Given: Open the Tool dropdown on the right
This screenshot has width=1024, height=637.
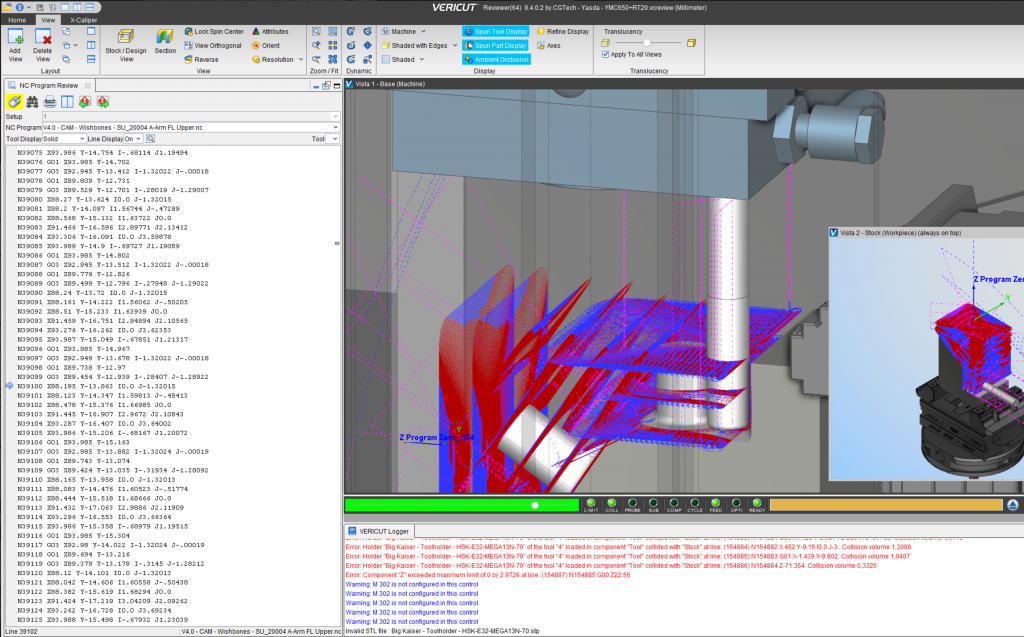Looking at the screenshot, I should pos(334,139).
